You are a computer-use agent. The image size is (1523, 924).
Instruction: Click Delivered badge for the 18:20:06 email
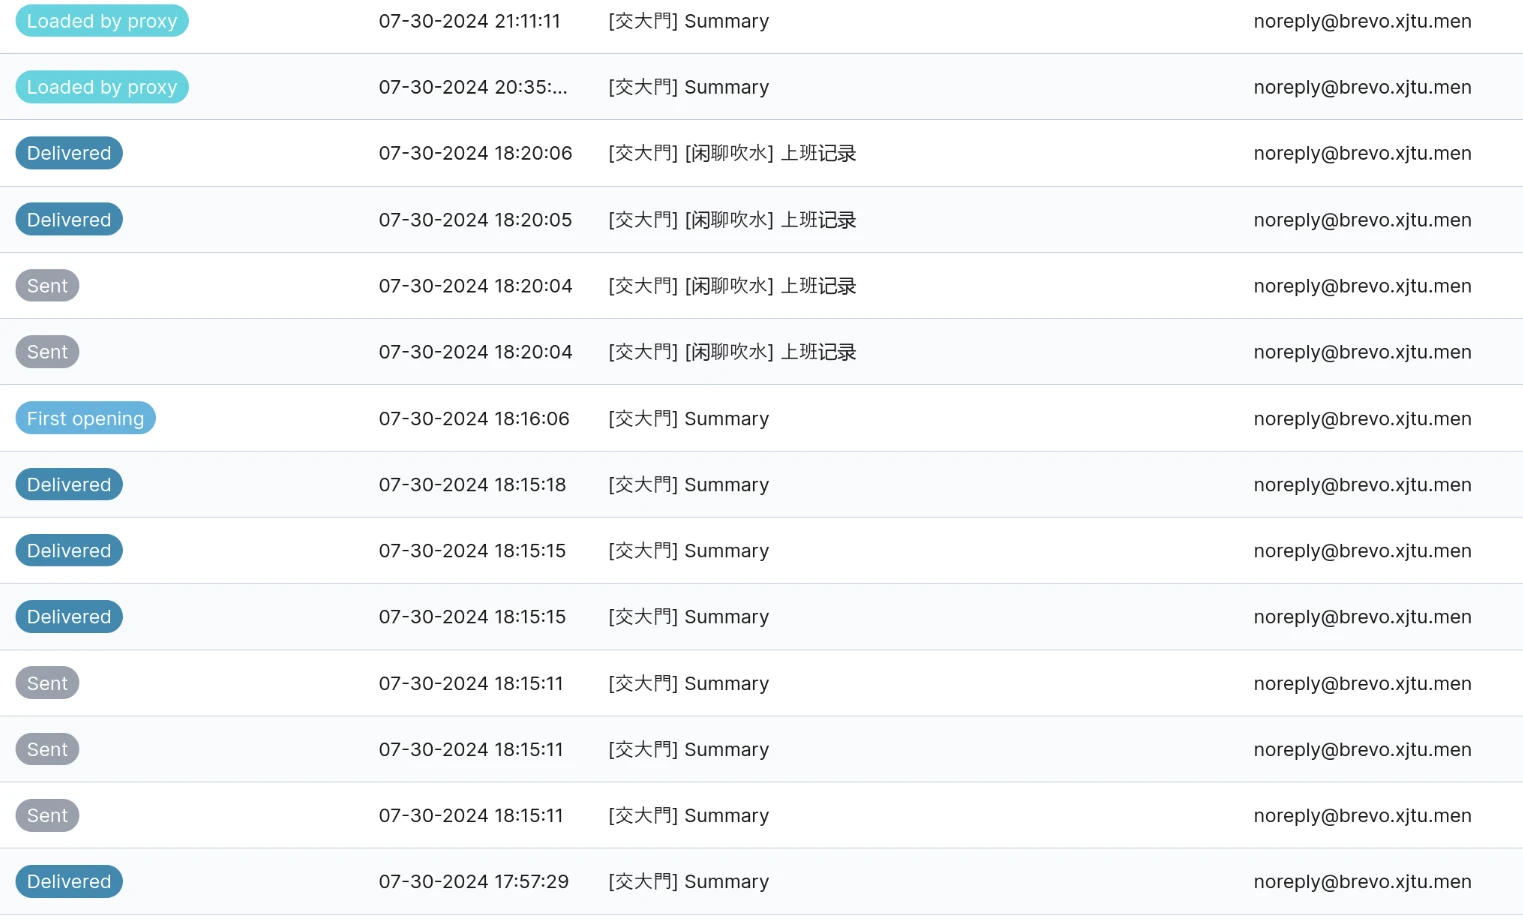tap(69, 153)
